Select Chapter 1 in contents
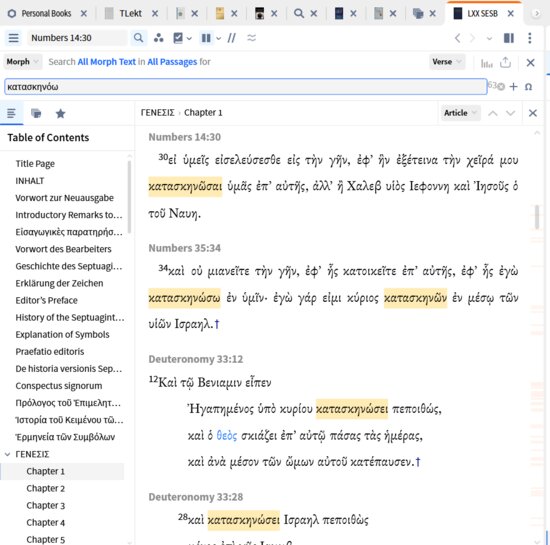The image size is (550, 545). click(46, 471)
